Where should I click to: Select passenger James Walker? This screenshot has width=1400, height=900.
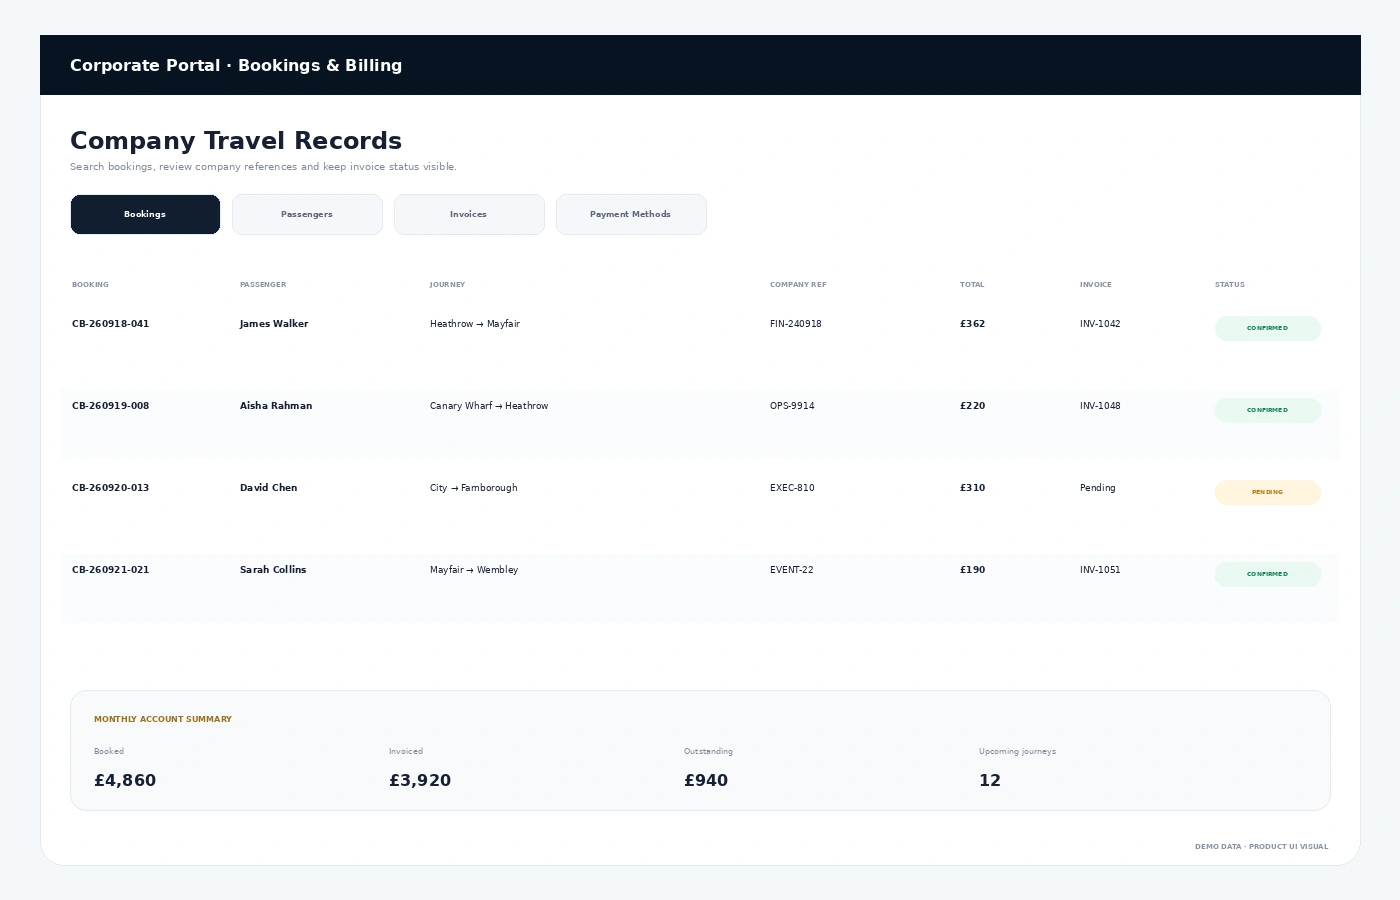pyautogui.click(x=274, y=324)
